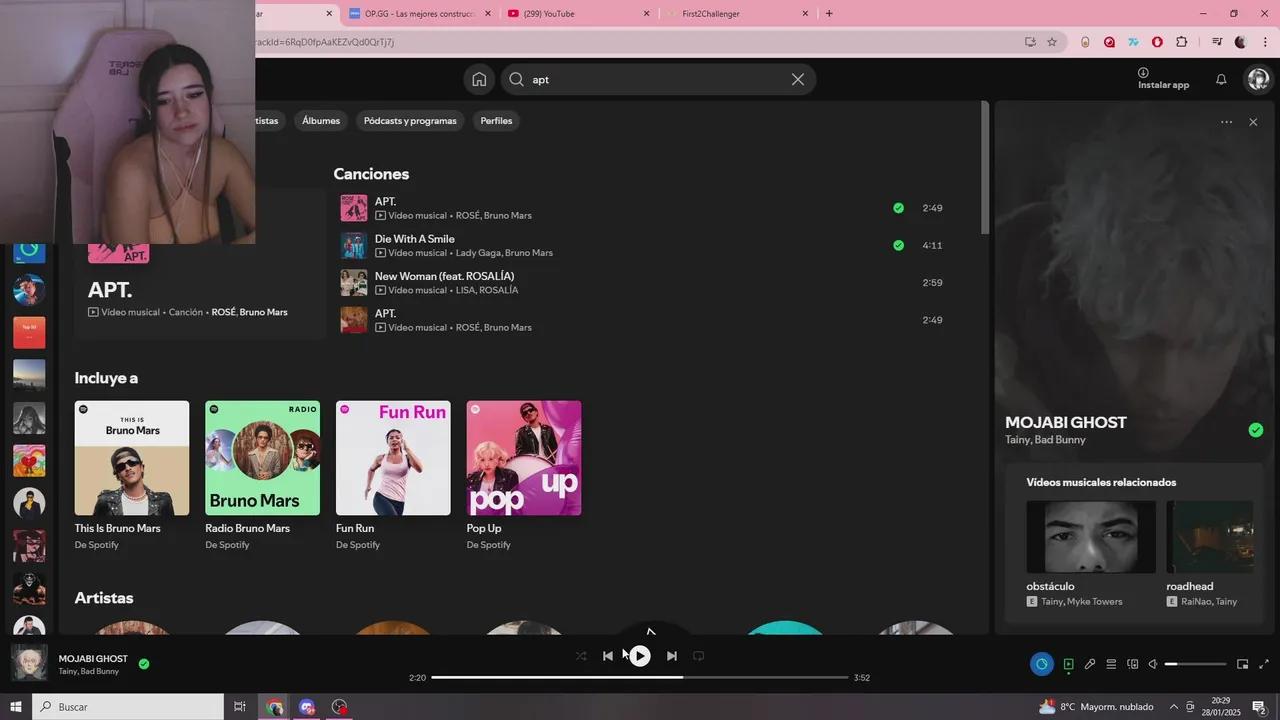Image resolution: width=1280 pixels, height=720 pixels.
Task: Open connect to a device
Action: pos(1133,664)
